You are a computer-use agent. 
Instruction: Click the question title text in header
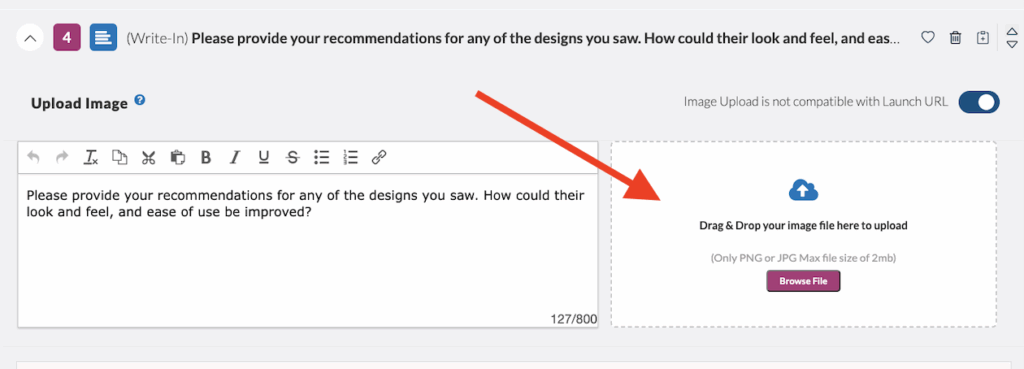pos(545,38)
